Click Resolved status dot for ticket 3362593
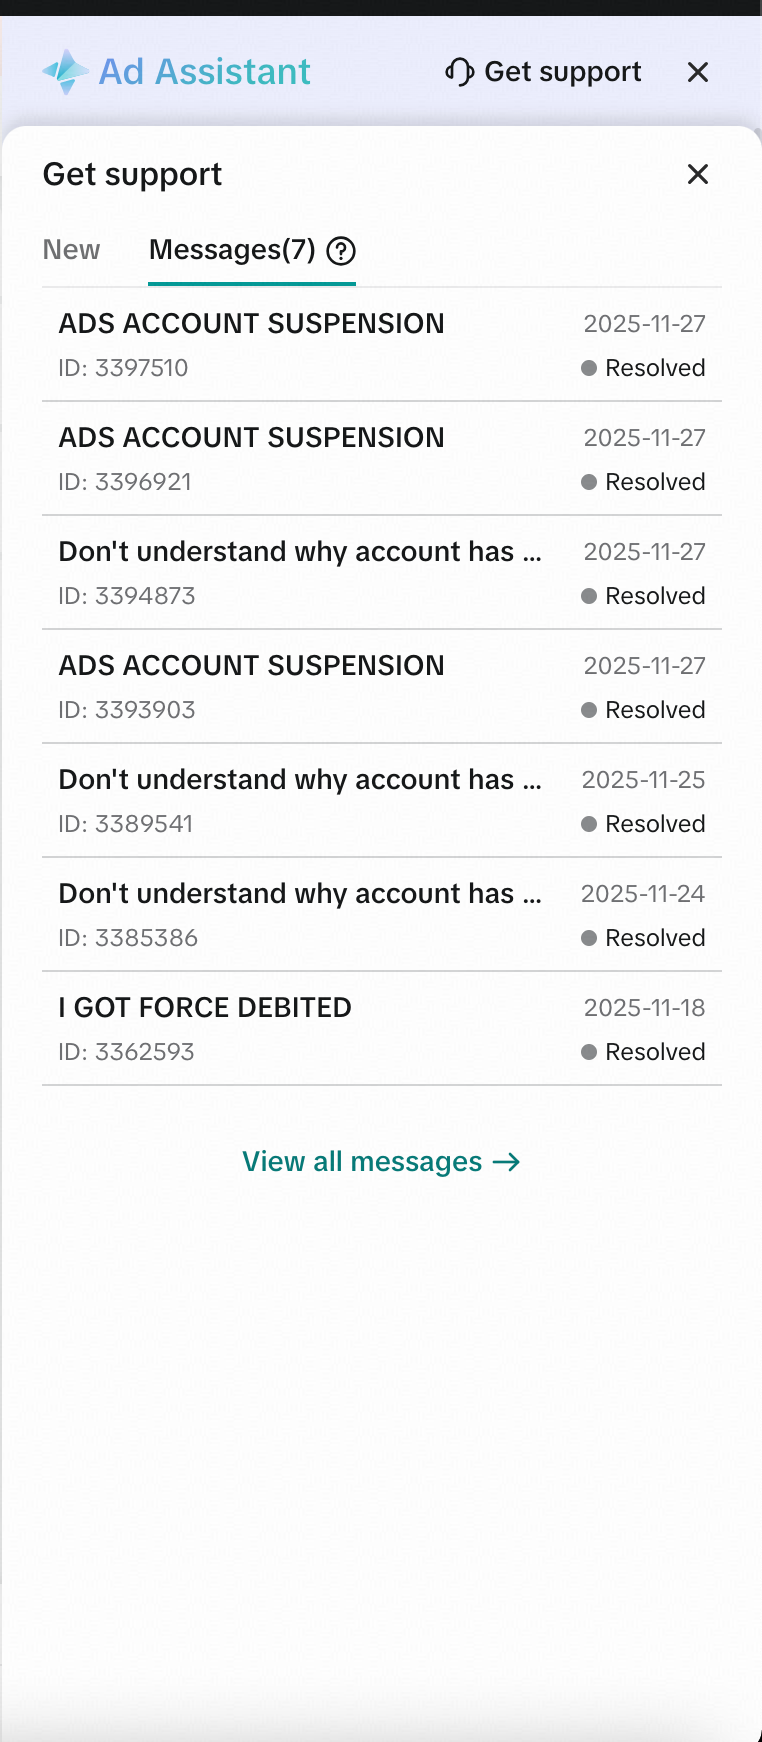762x1742 pixels. [x=589, y=1052]
